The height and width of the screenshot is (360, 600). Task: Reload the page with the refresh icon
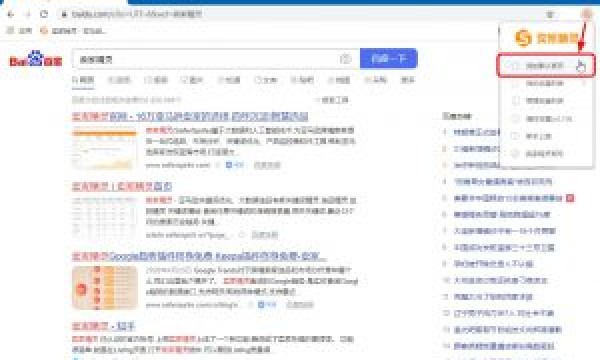tap(44, 15)
